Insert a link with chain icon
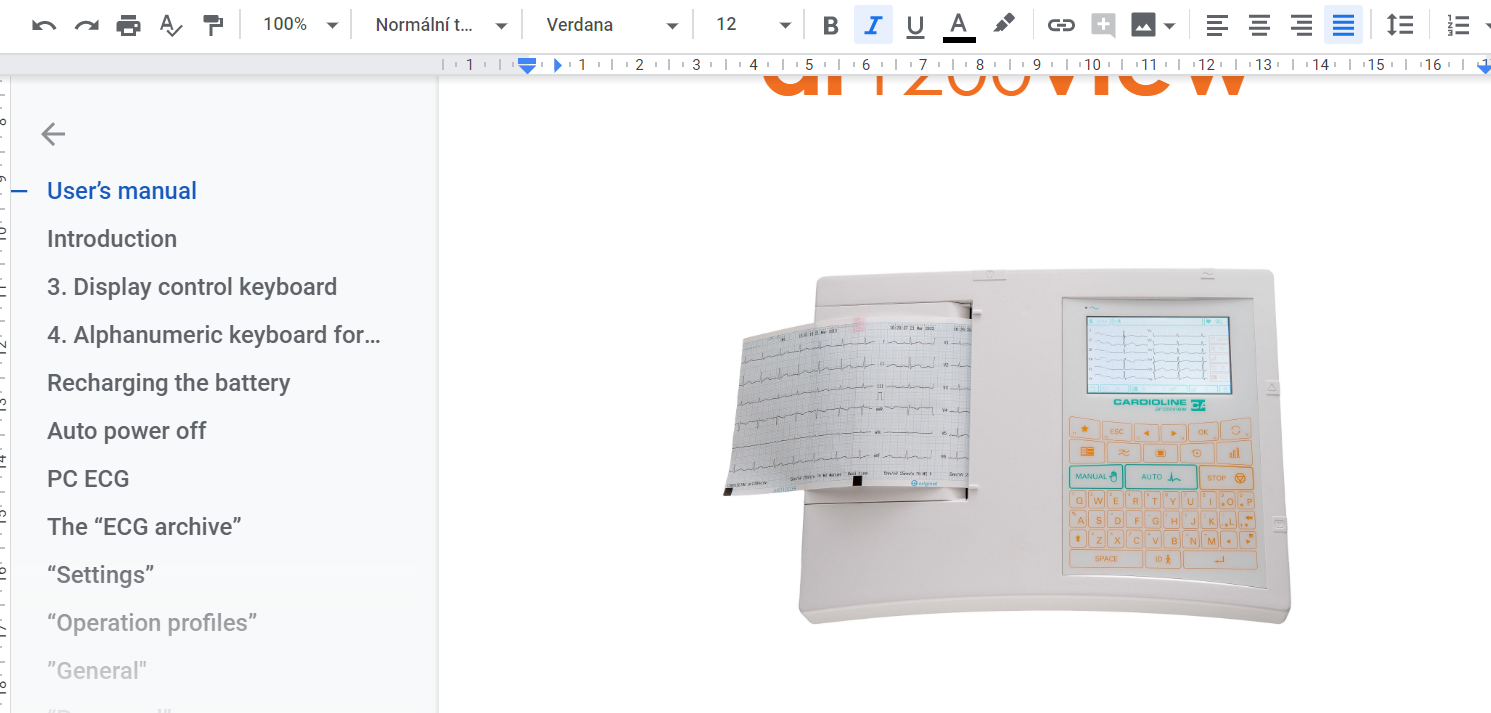Image resolution: width=1491 pixels, height=713 pixels. pyautogui.click(x=1061, y=25)
